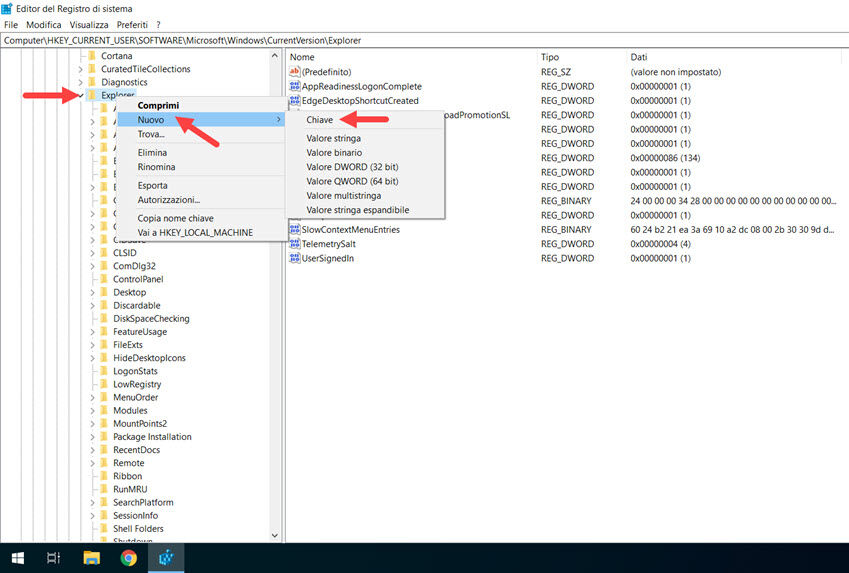The height and width of the screenshot is (573, 849).
Task: Open the Windows Start menu
Action: 17,558
